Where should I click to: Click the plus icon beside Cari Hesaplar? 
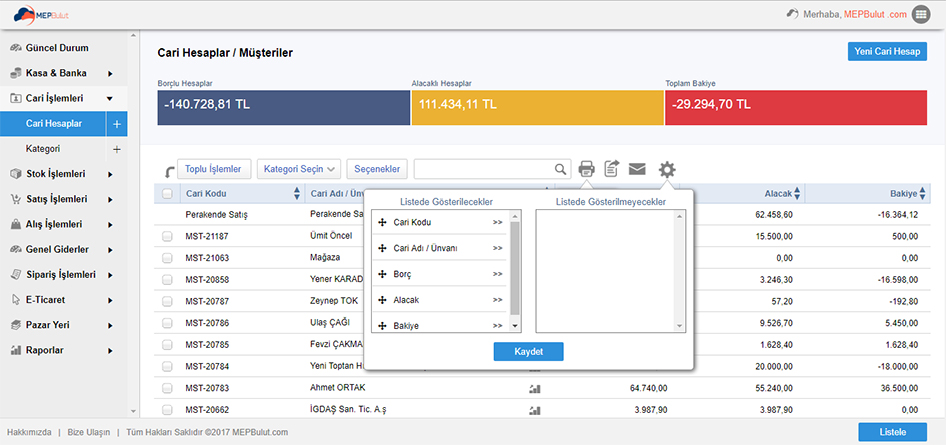click(117, 124)
